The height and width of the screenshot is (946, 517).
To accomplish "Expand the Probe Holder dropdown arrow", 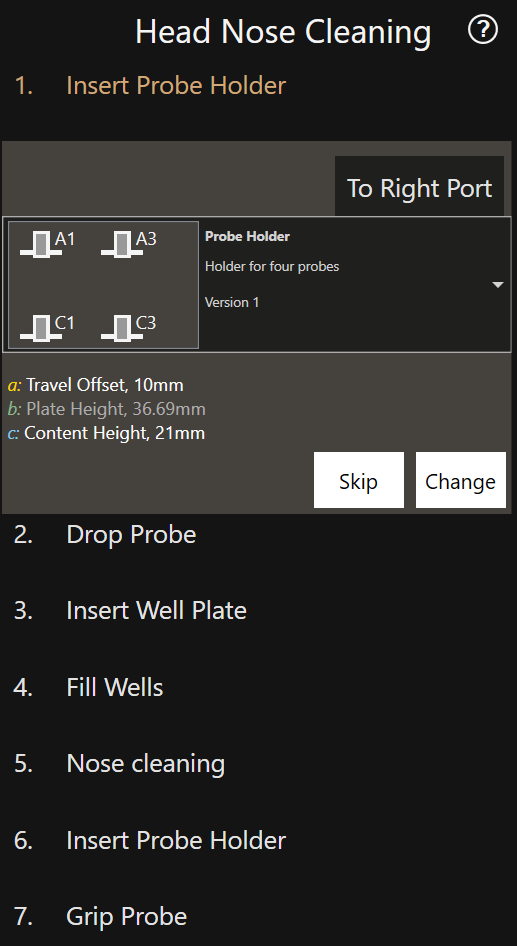I will pyautogui.click(x=498, y=285).
